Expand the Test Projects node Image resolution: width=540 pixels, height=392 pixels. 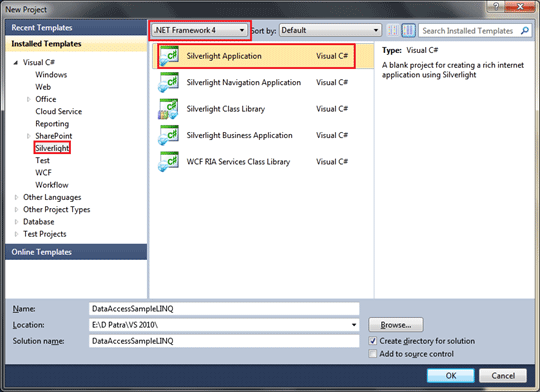[16, 234]
